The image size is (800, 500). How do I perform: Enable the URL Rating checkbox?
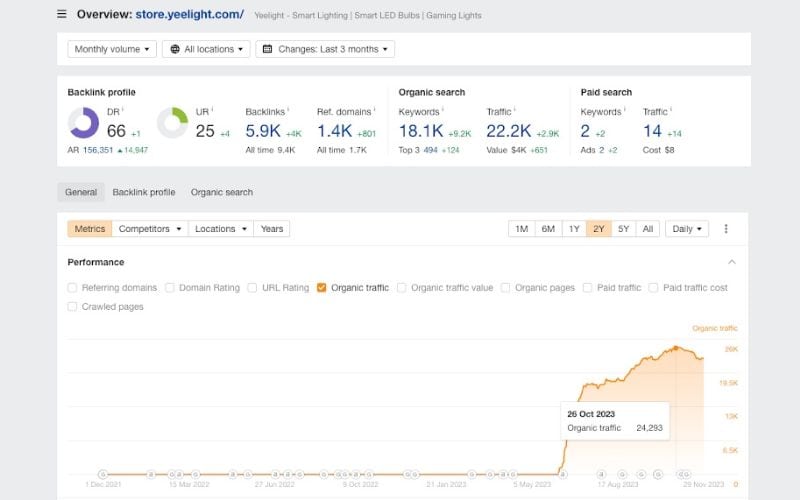[x=252, y=288]
